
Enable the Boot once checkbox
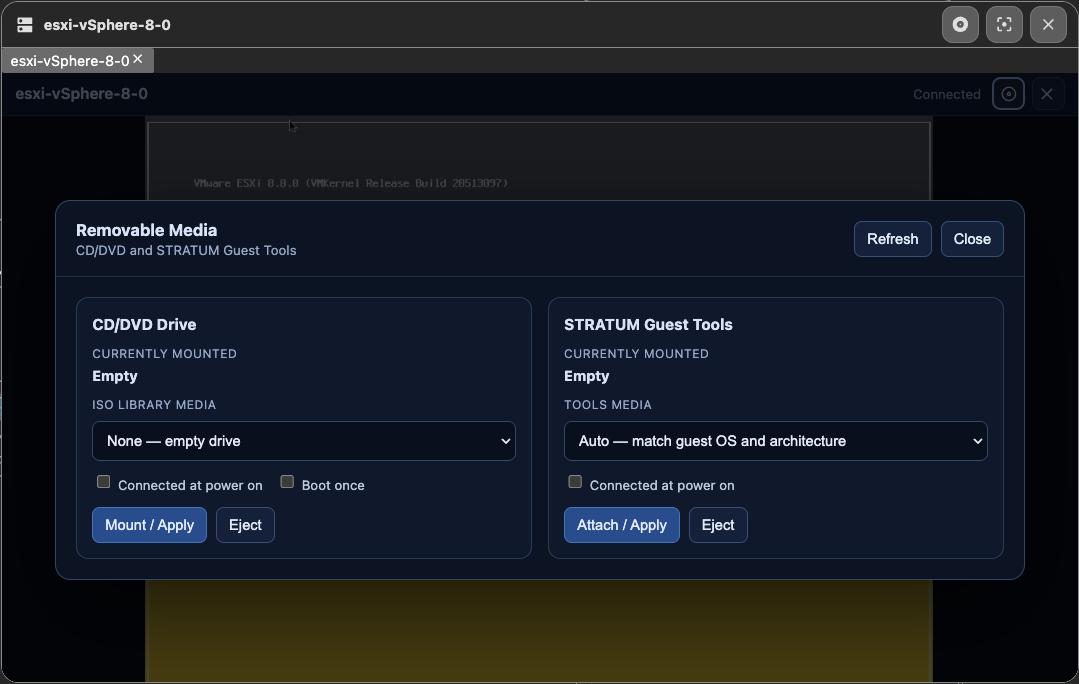point(287,482)
